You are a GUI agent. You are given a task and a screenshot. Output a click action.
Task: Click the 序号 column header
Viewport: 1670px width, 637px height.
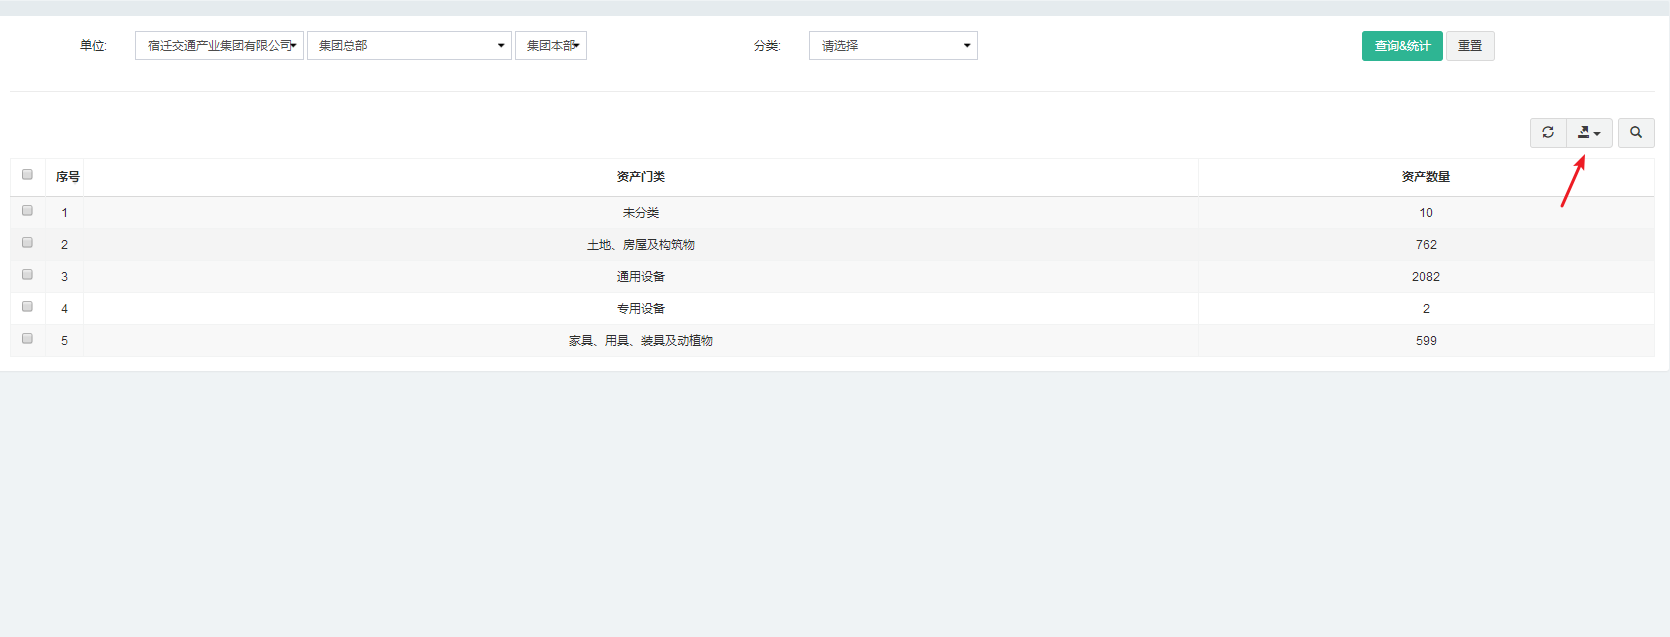click(x=67, y=177)
